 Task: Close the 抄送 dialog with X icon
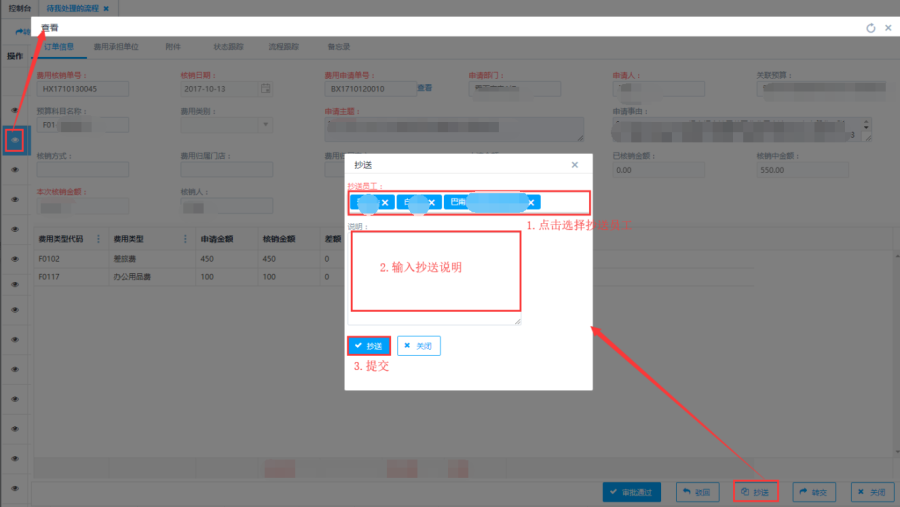(x=574, y=164)
